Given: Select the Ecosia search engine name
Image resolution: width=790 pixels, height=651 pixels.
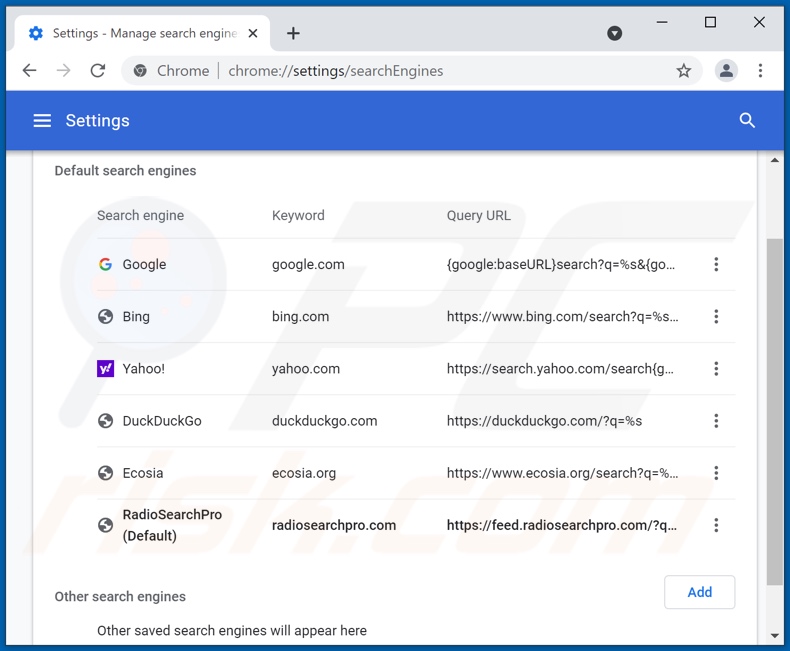Looking at the screenshot, I should tap(143, 473).
